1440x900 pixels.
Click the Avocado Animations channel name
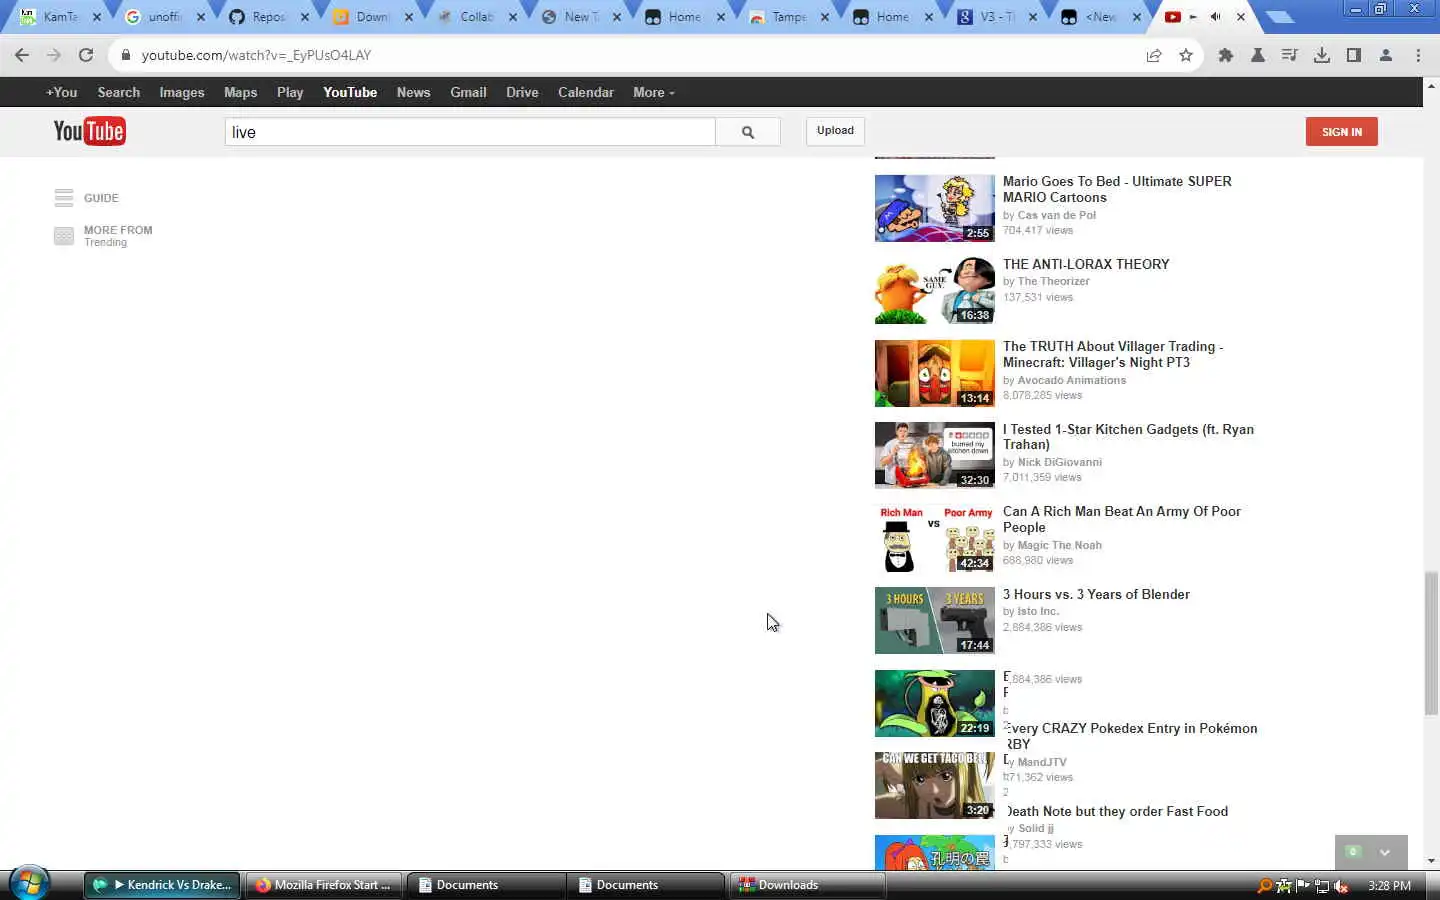(1071, 380)
